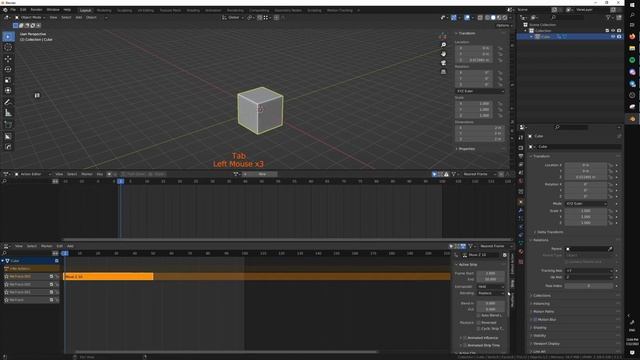The width and height of the screenshot is (640, 360).
Task: Expand the Delta Transform section
Action: point(549,232)
